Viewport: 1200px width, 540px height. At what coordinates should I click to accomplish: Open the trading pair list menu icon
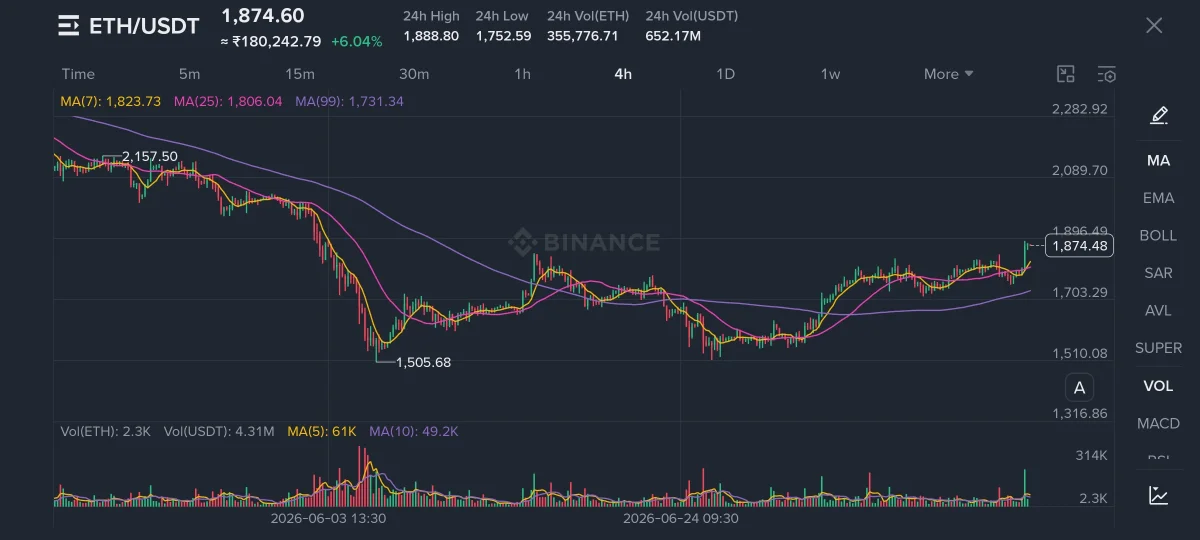tap(68, 26)
